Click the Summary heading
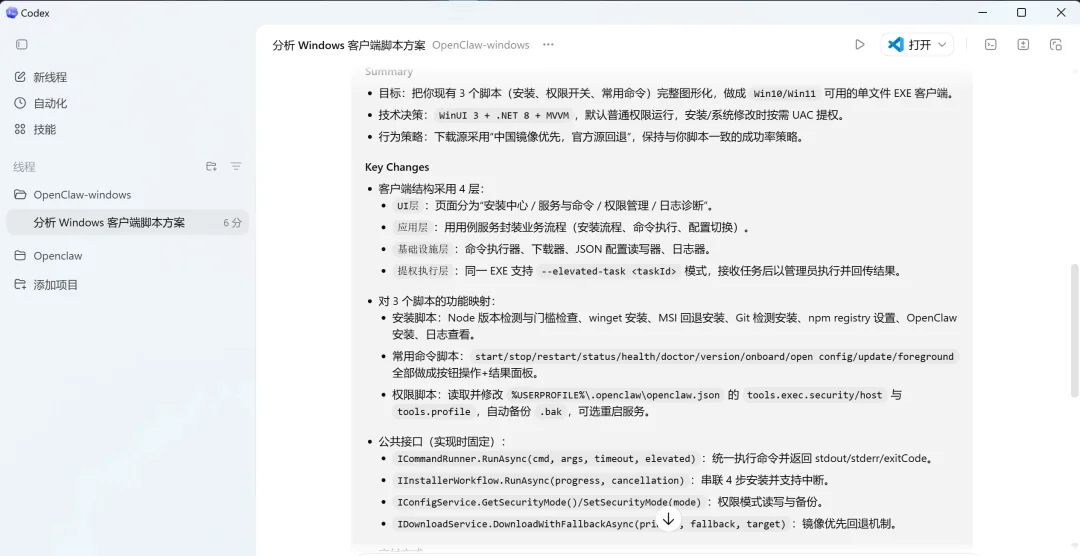Screen dimensions: 1080x556 click(388, 72)
